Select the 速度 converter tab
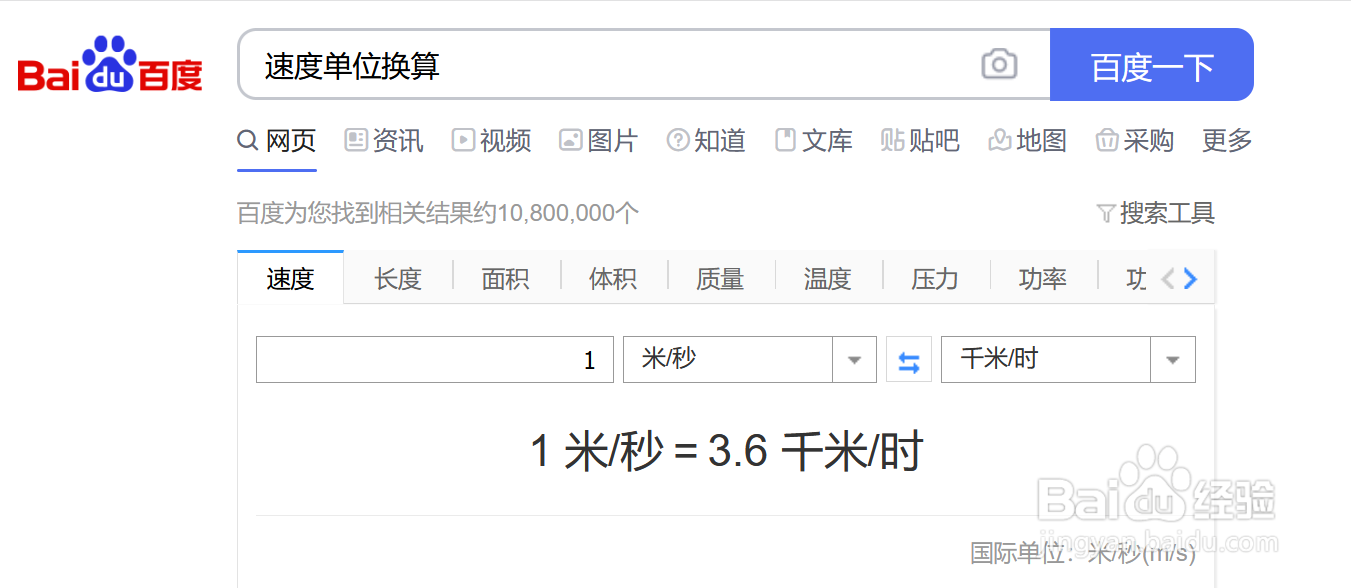This screenshot has height=588, width=1351. coord(290,278)
